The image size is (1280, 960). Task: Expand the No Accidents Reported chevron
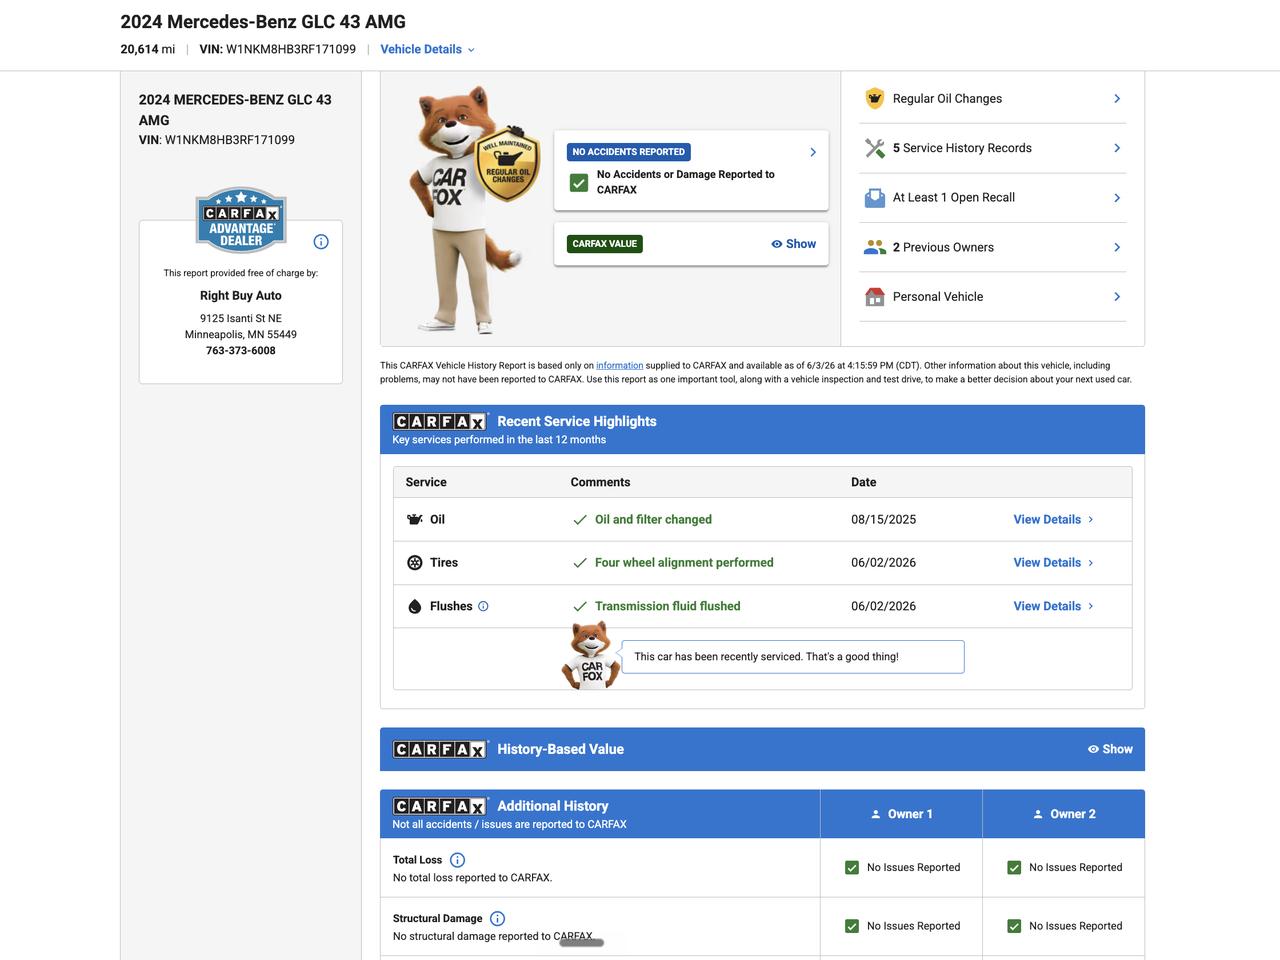coord(813,152)
